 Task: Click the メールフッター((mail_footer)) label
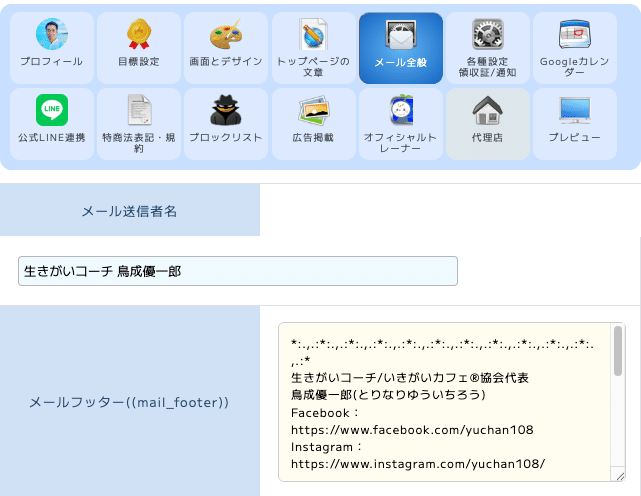tap(129, 402)
